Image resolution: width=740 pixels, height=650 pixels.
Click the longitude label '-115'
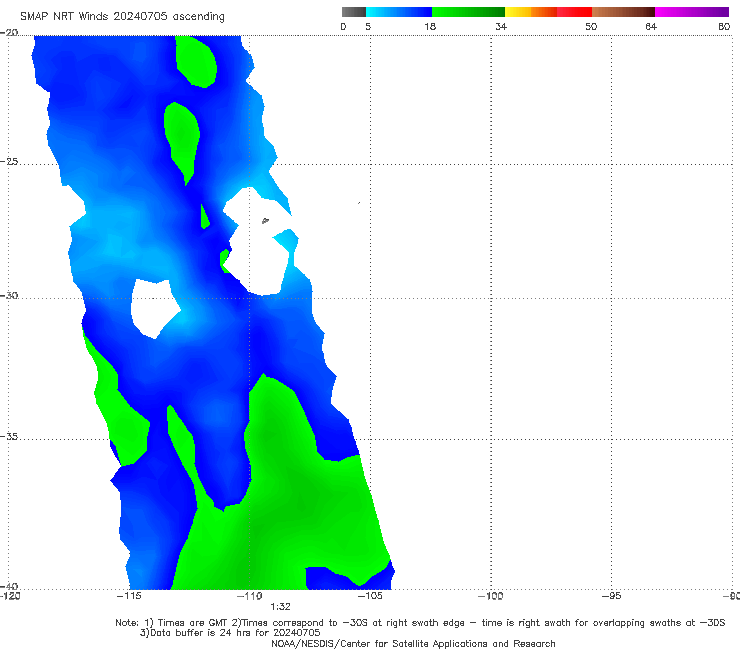(x=129, y=596)
